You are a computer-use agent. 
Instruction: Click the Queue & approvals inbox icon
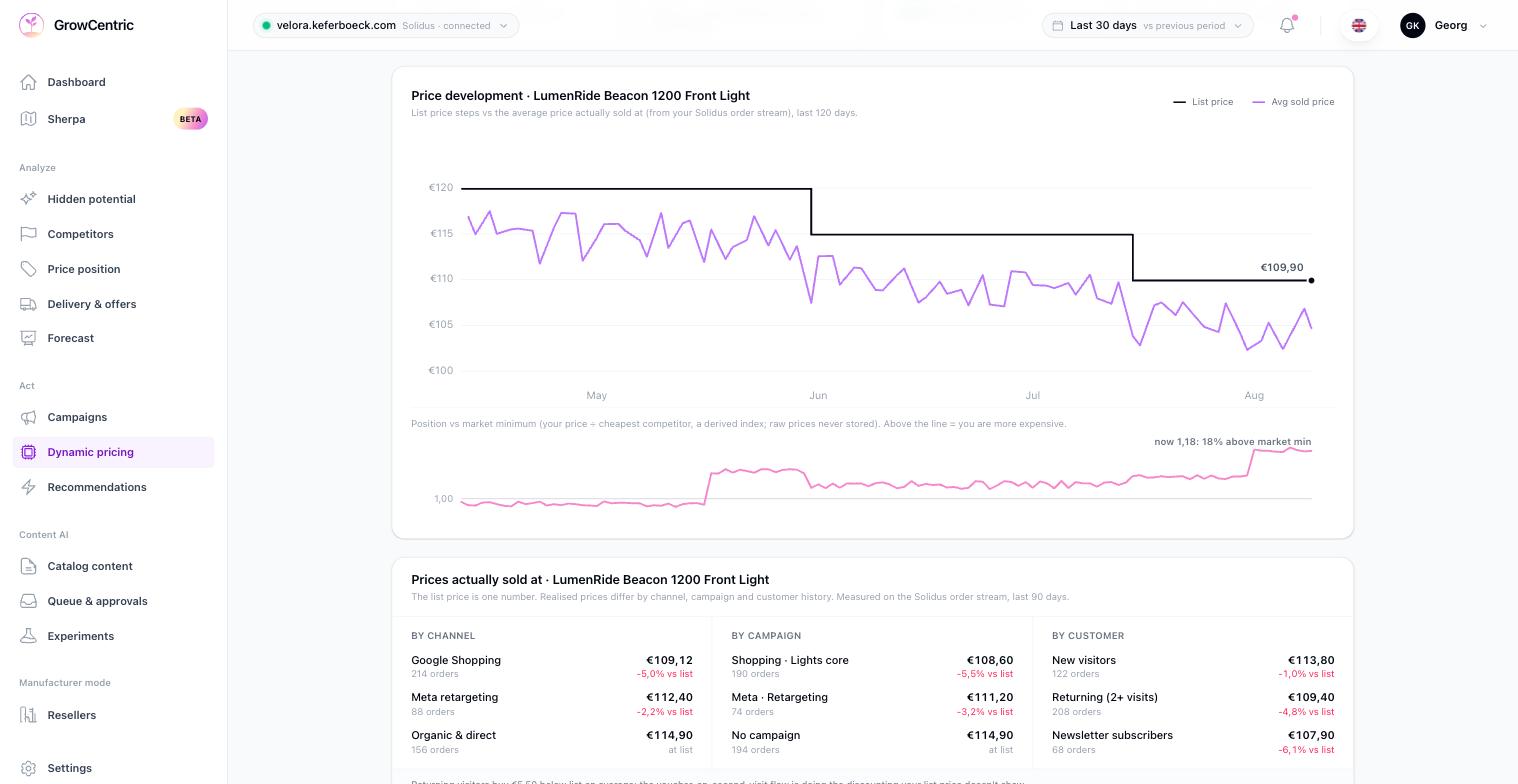[28, 601]
